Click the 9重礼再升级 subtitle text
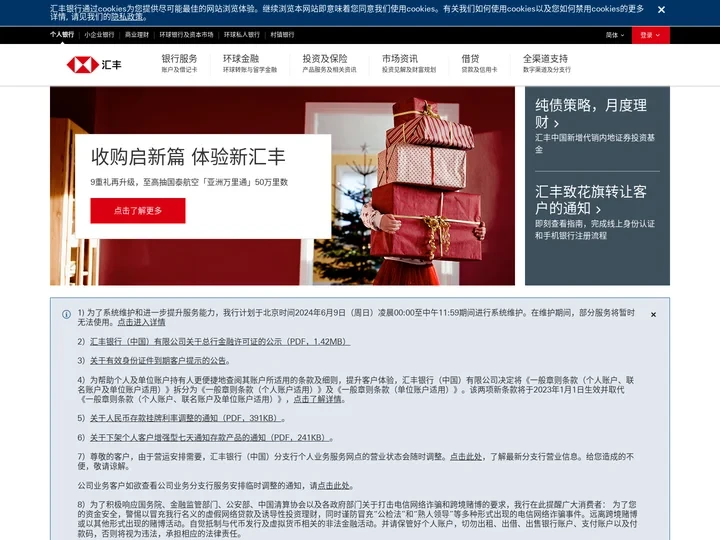720x540 pixels. point(189,182)
